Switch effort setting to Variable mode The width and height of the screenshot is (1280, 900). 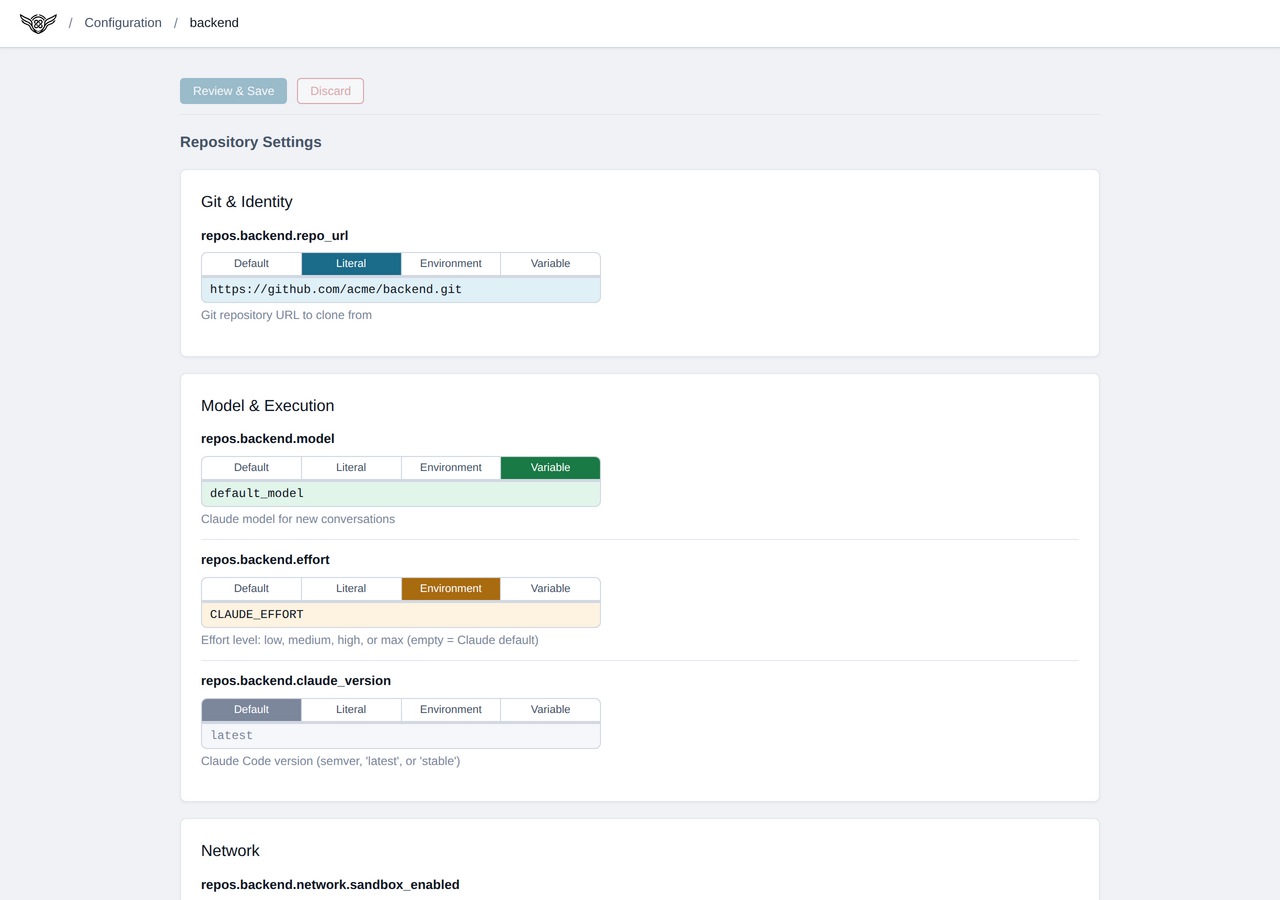pos(550,588)
